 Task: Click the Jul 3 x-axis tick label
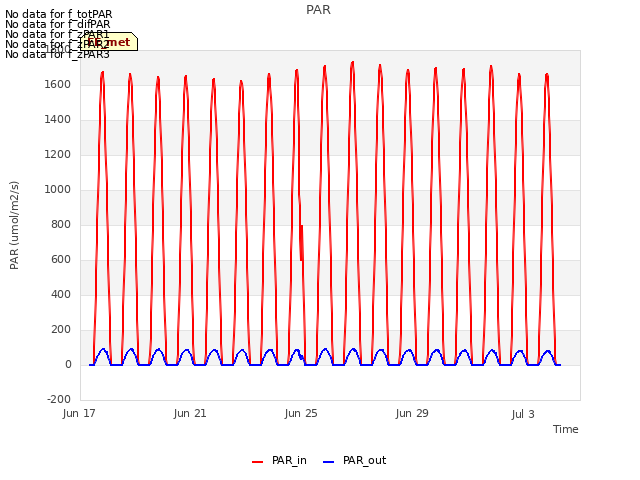pos(523,414)
